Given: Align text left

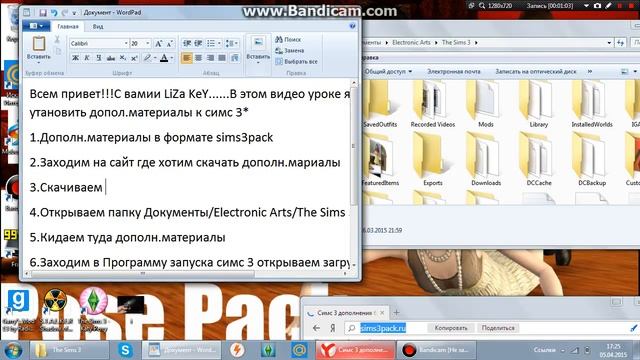Looking at the screenshot, I should [187, 58].
